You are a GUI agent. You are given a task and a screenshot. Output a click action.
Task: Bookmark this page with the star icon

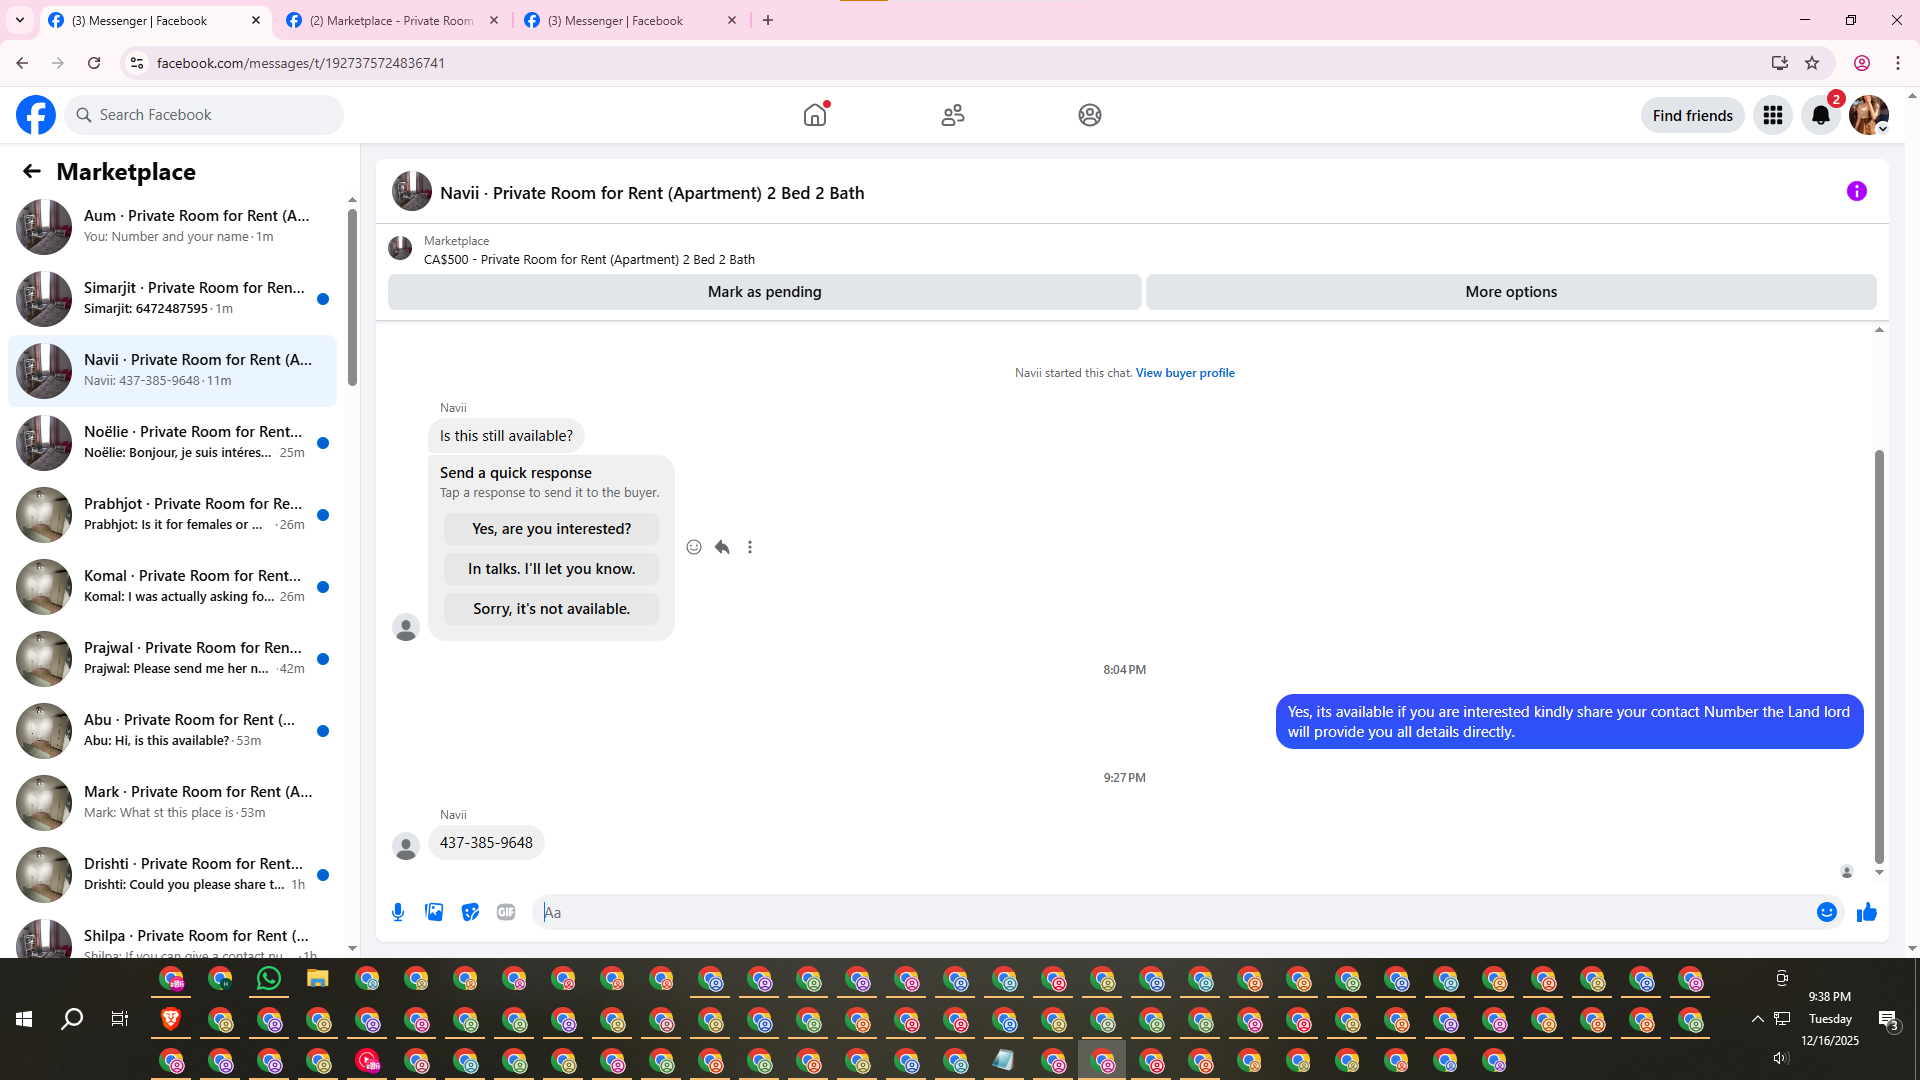pyautogui.click(x=1812, y=63)
